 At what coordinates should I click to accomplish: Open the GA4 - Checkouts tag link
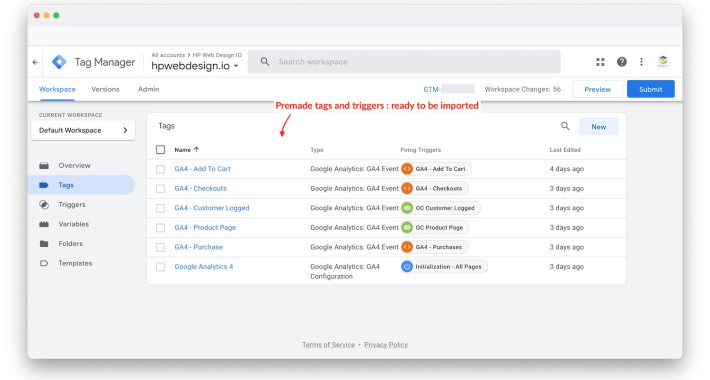click(x=201, y=188)
